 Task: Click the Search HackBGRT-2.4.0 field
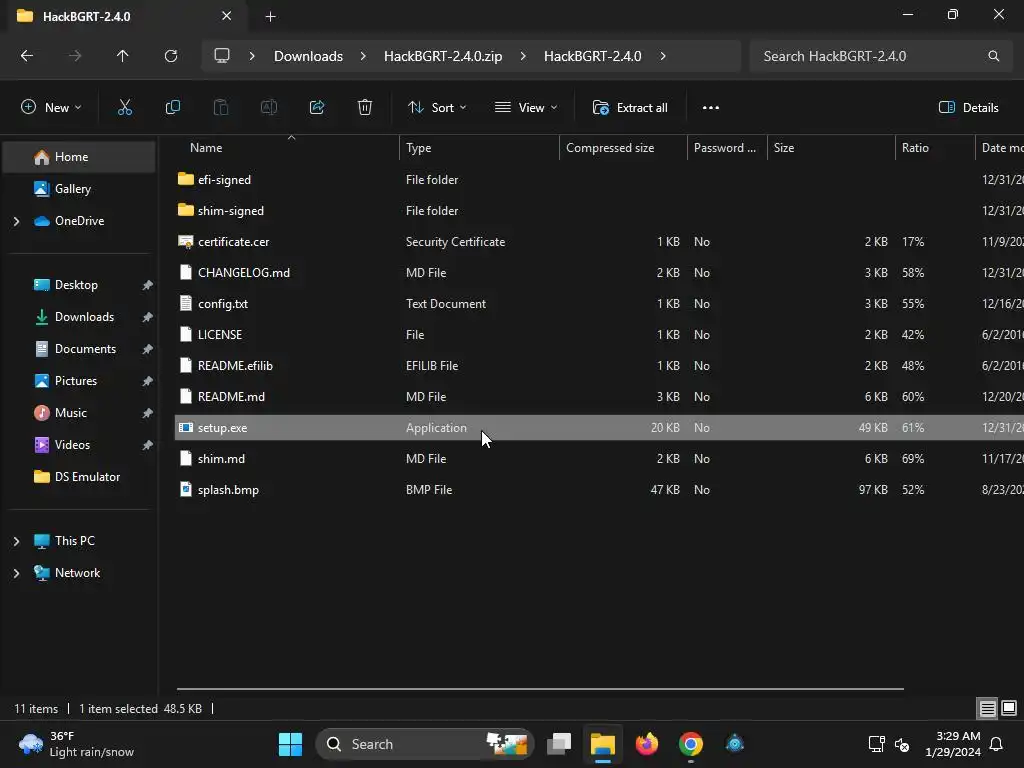click(882, 56)
